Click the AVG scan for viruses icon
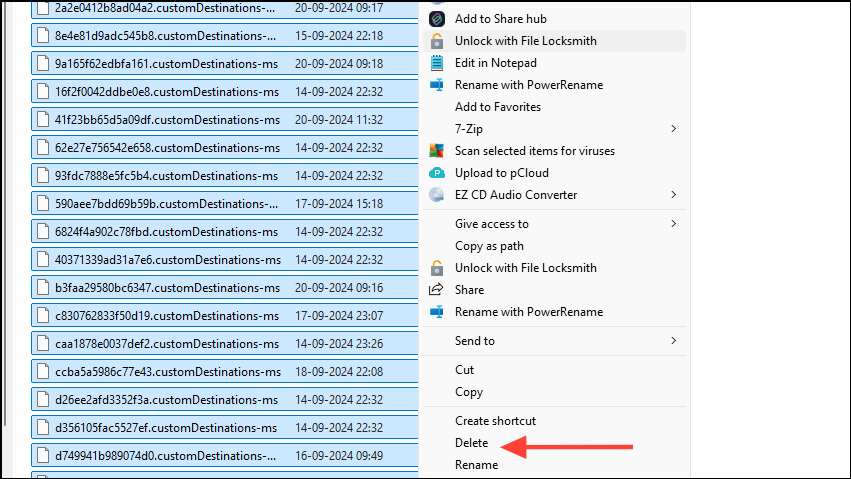Image resolution: width=851 pixels, height=479 pixels. (x=437, y=151)
